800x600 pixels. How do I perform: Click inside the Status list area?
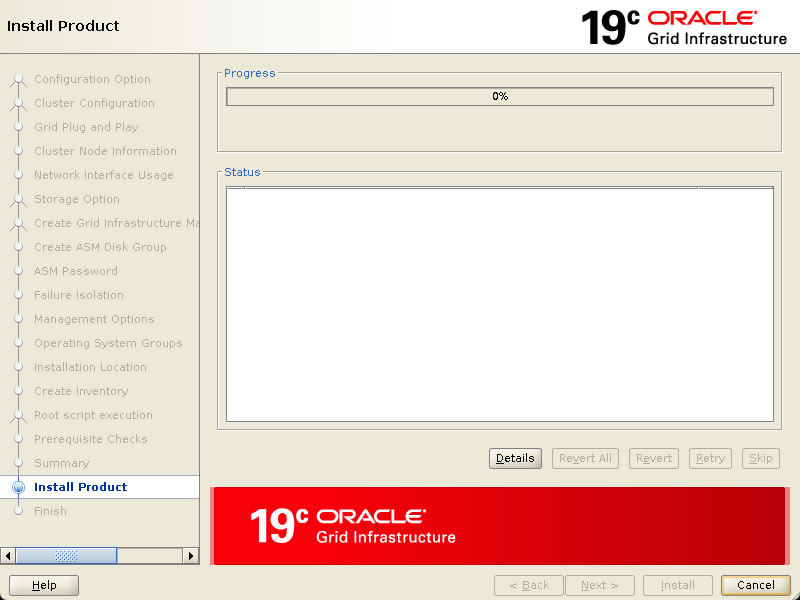[x=500, y=304]
